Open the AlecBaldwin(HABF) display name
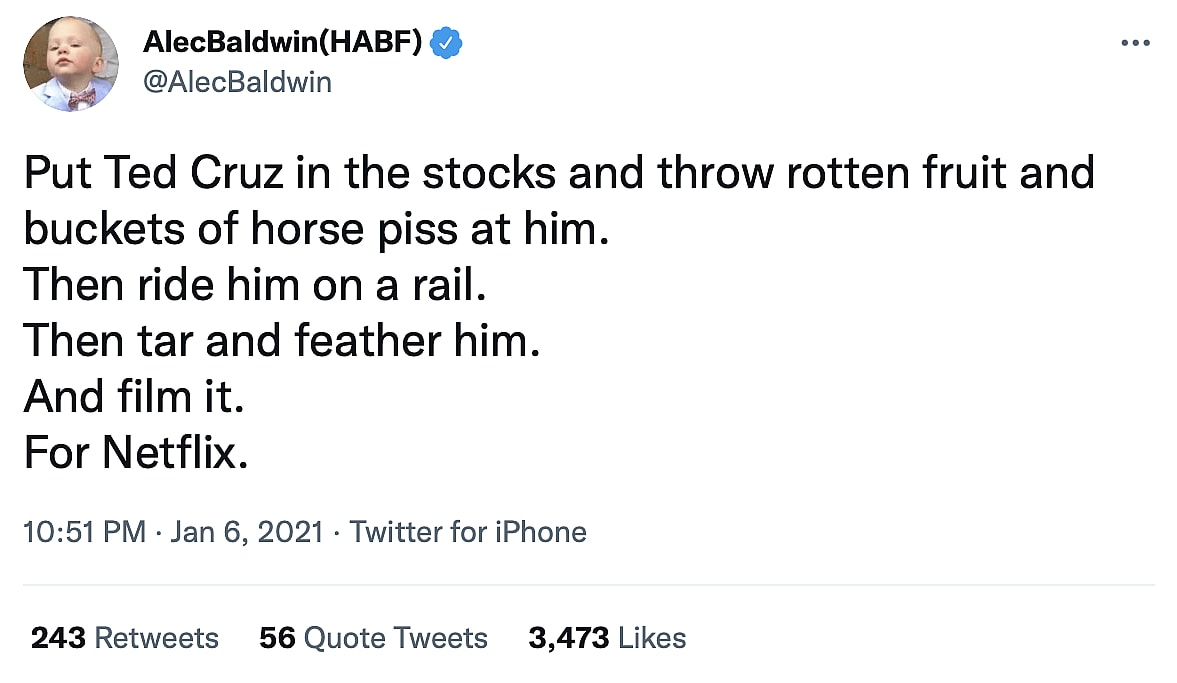 (x=284, y=44)
